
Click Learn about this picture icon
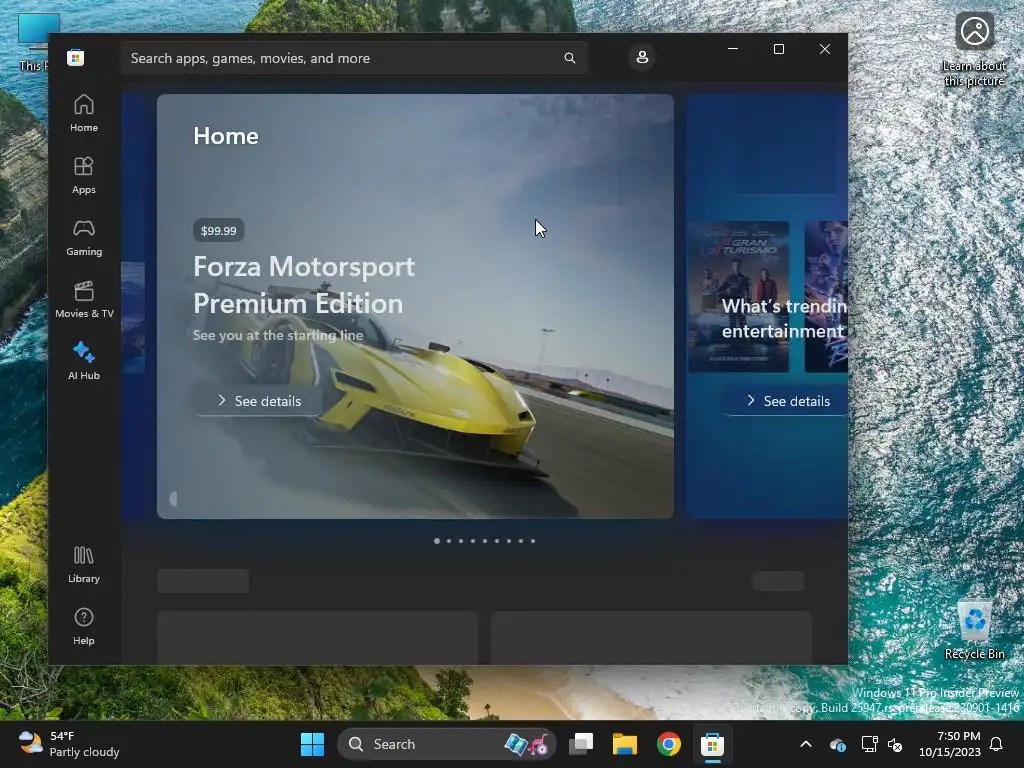(974, 50)
